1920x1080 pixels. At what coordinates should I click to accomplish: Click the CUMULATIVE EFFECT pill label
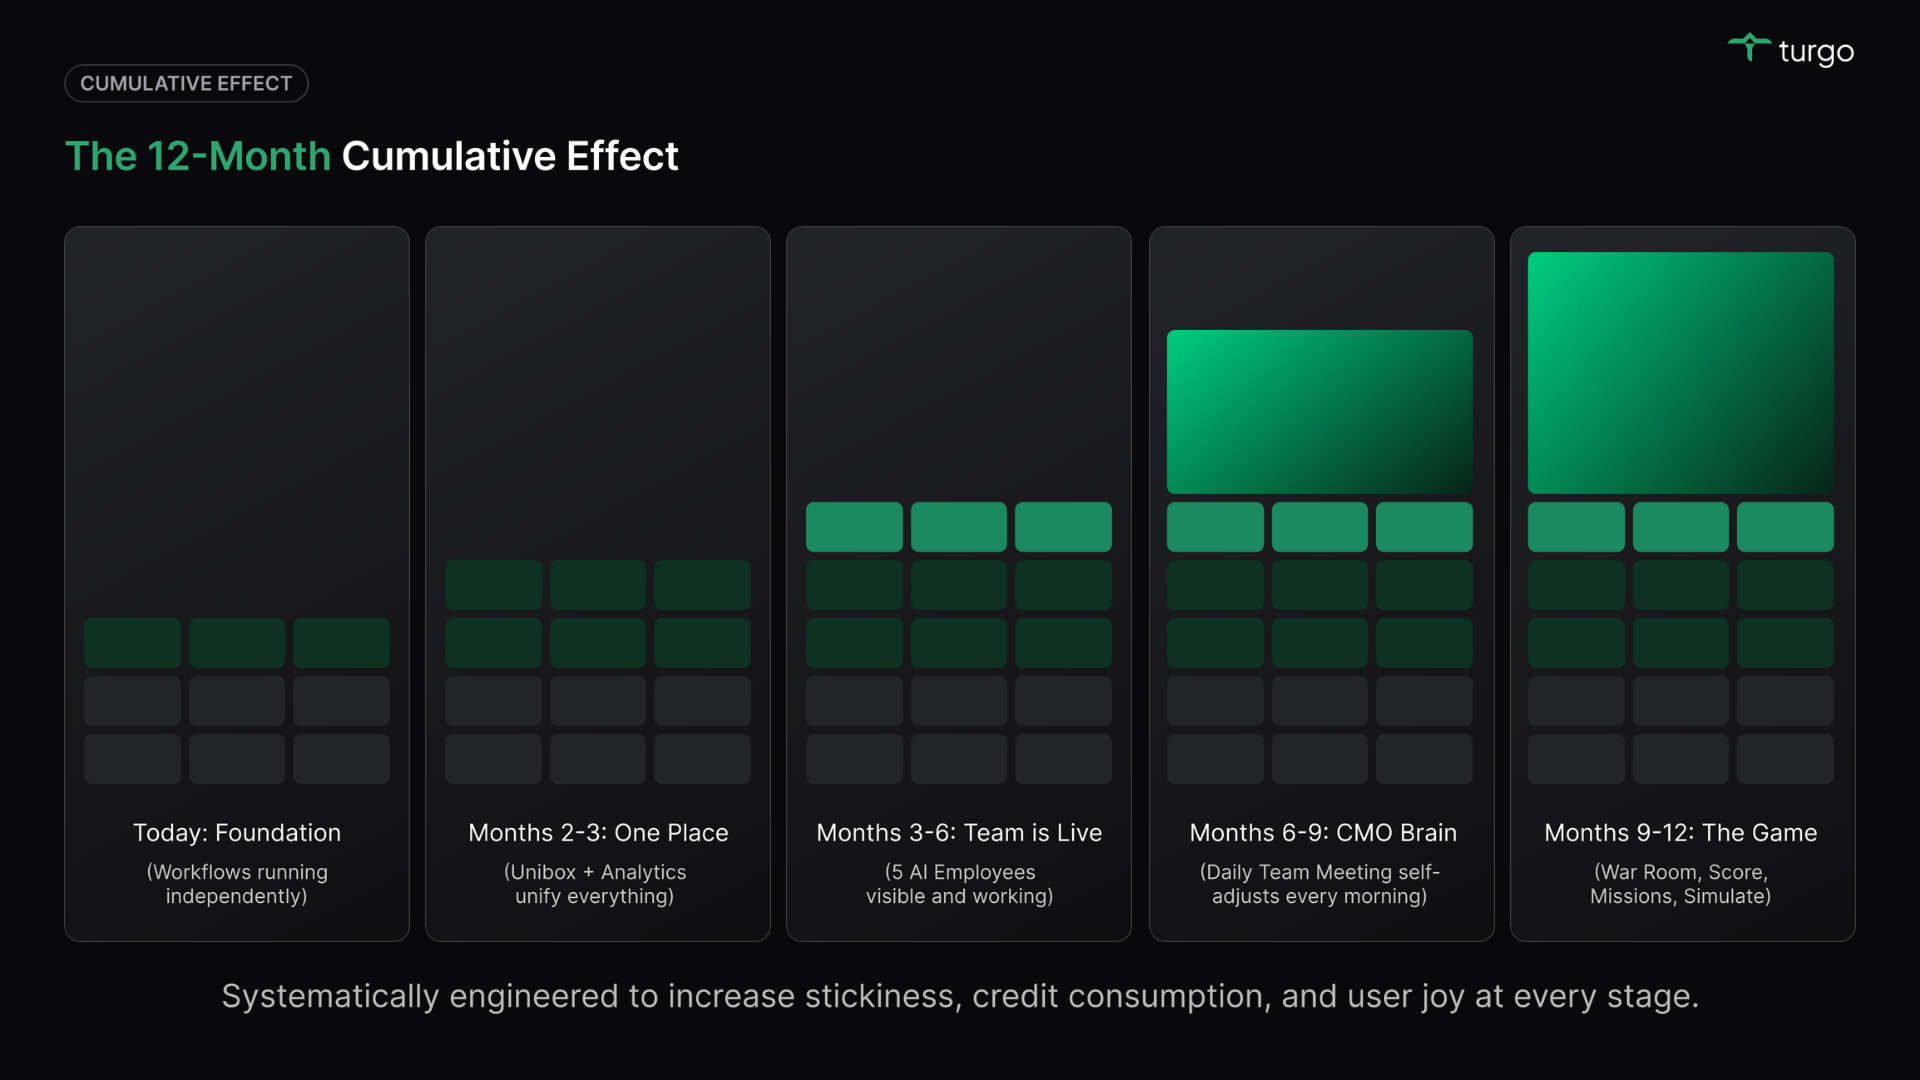point(186,84)
